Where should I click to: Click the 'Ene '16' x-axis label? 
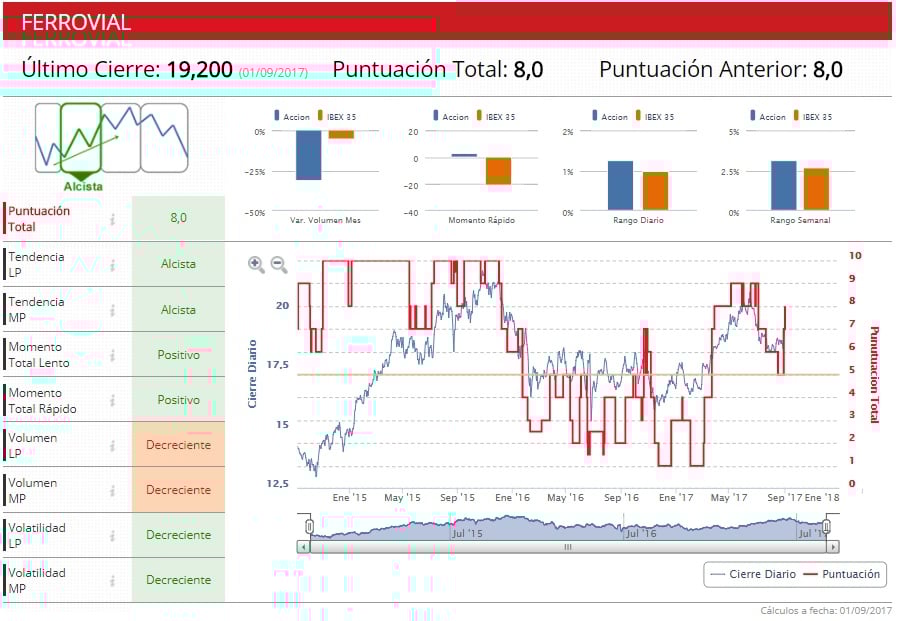coord(512,497)
